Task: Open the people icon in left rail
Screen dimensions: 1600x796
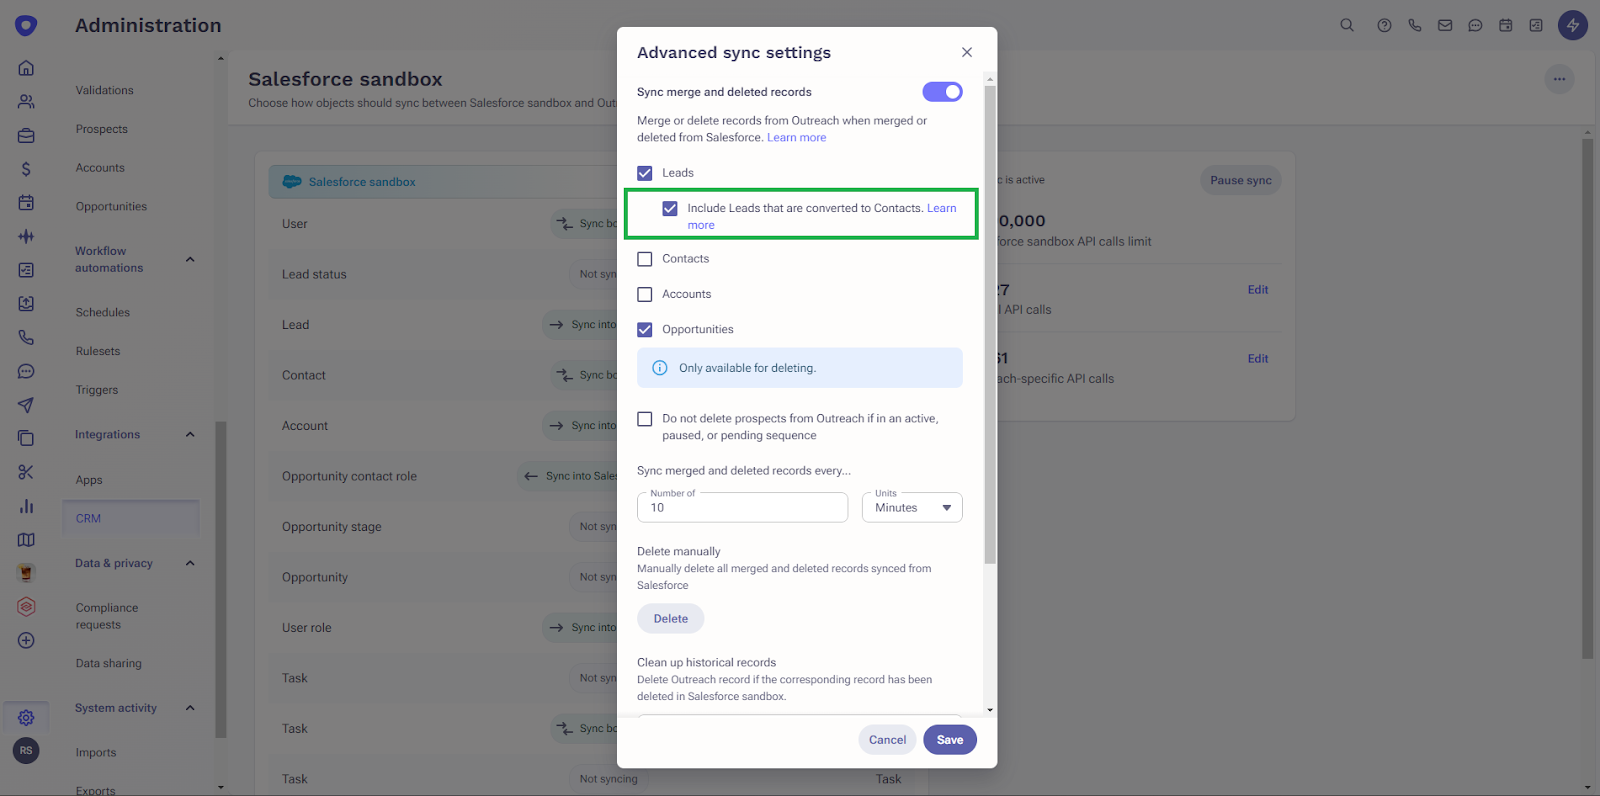Action: point(26,102)
